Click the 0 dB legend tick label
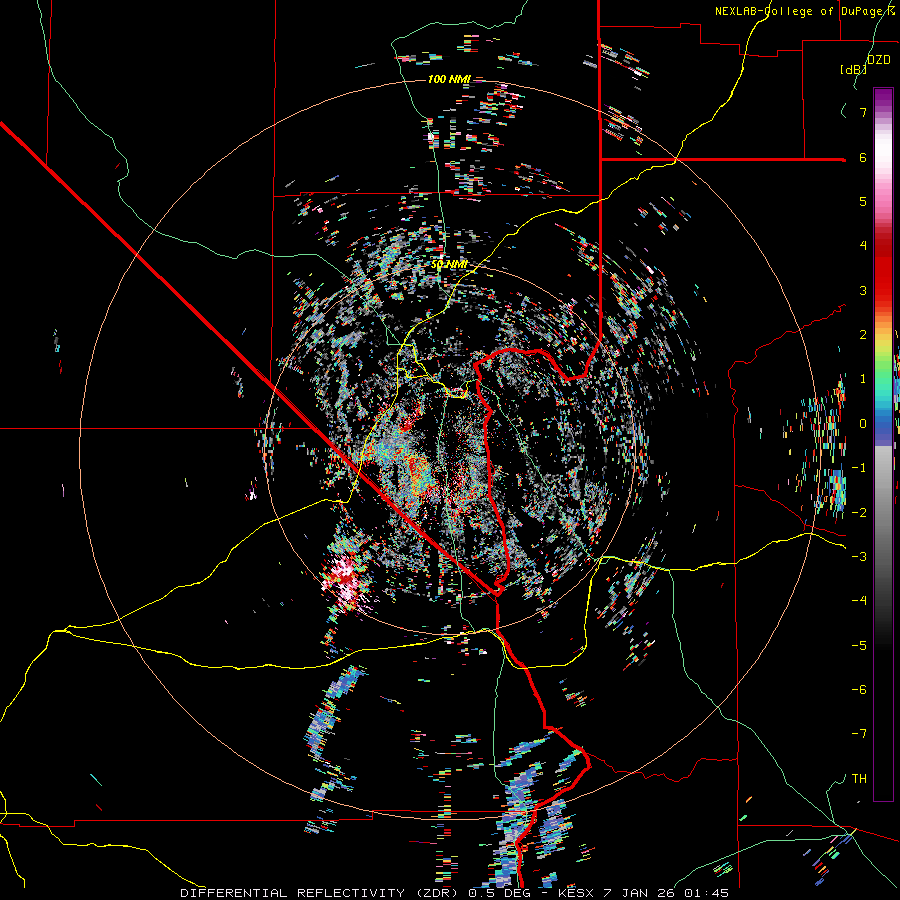The height and width of the screenshot is (900, 900). [x=863, y=424]
